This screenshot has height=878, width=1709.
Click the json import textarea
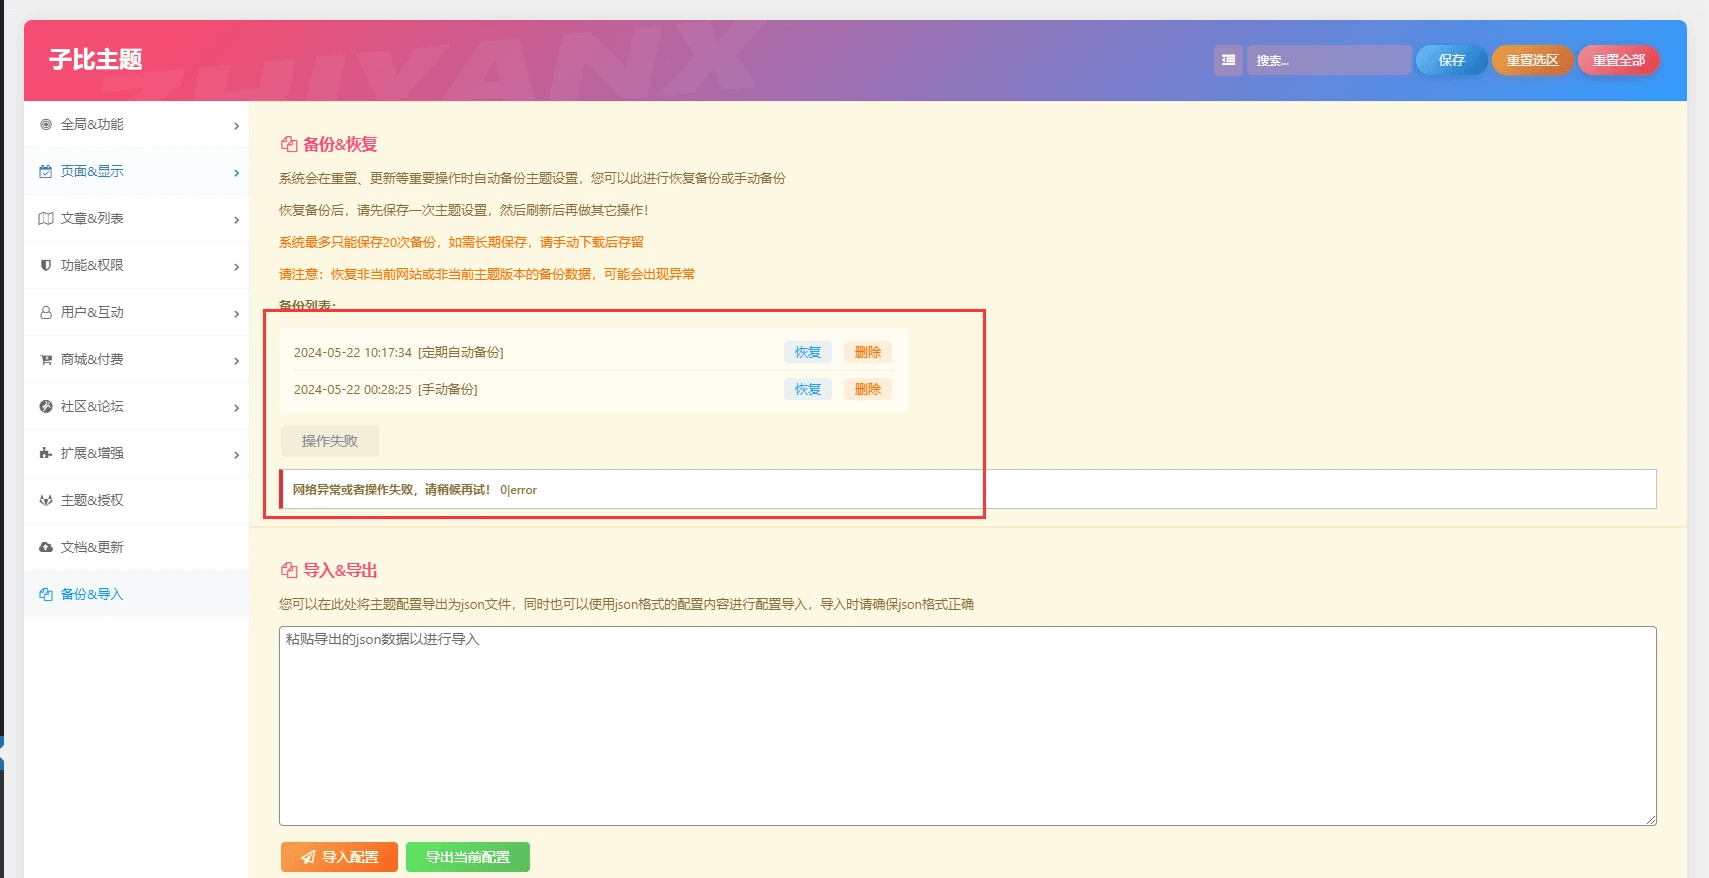tap(967, 726)
